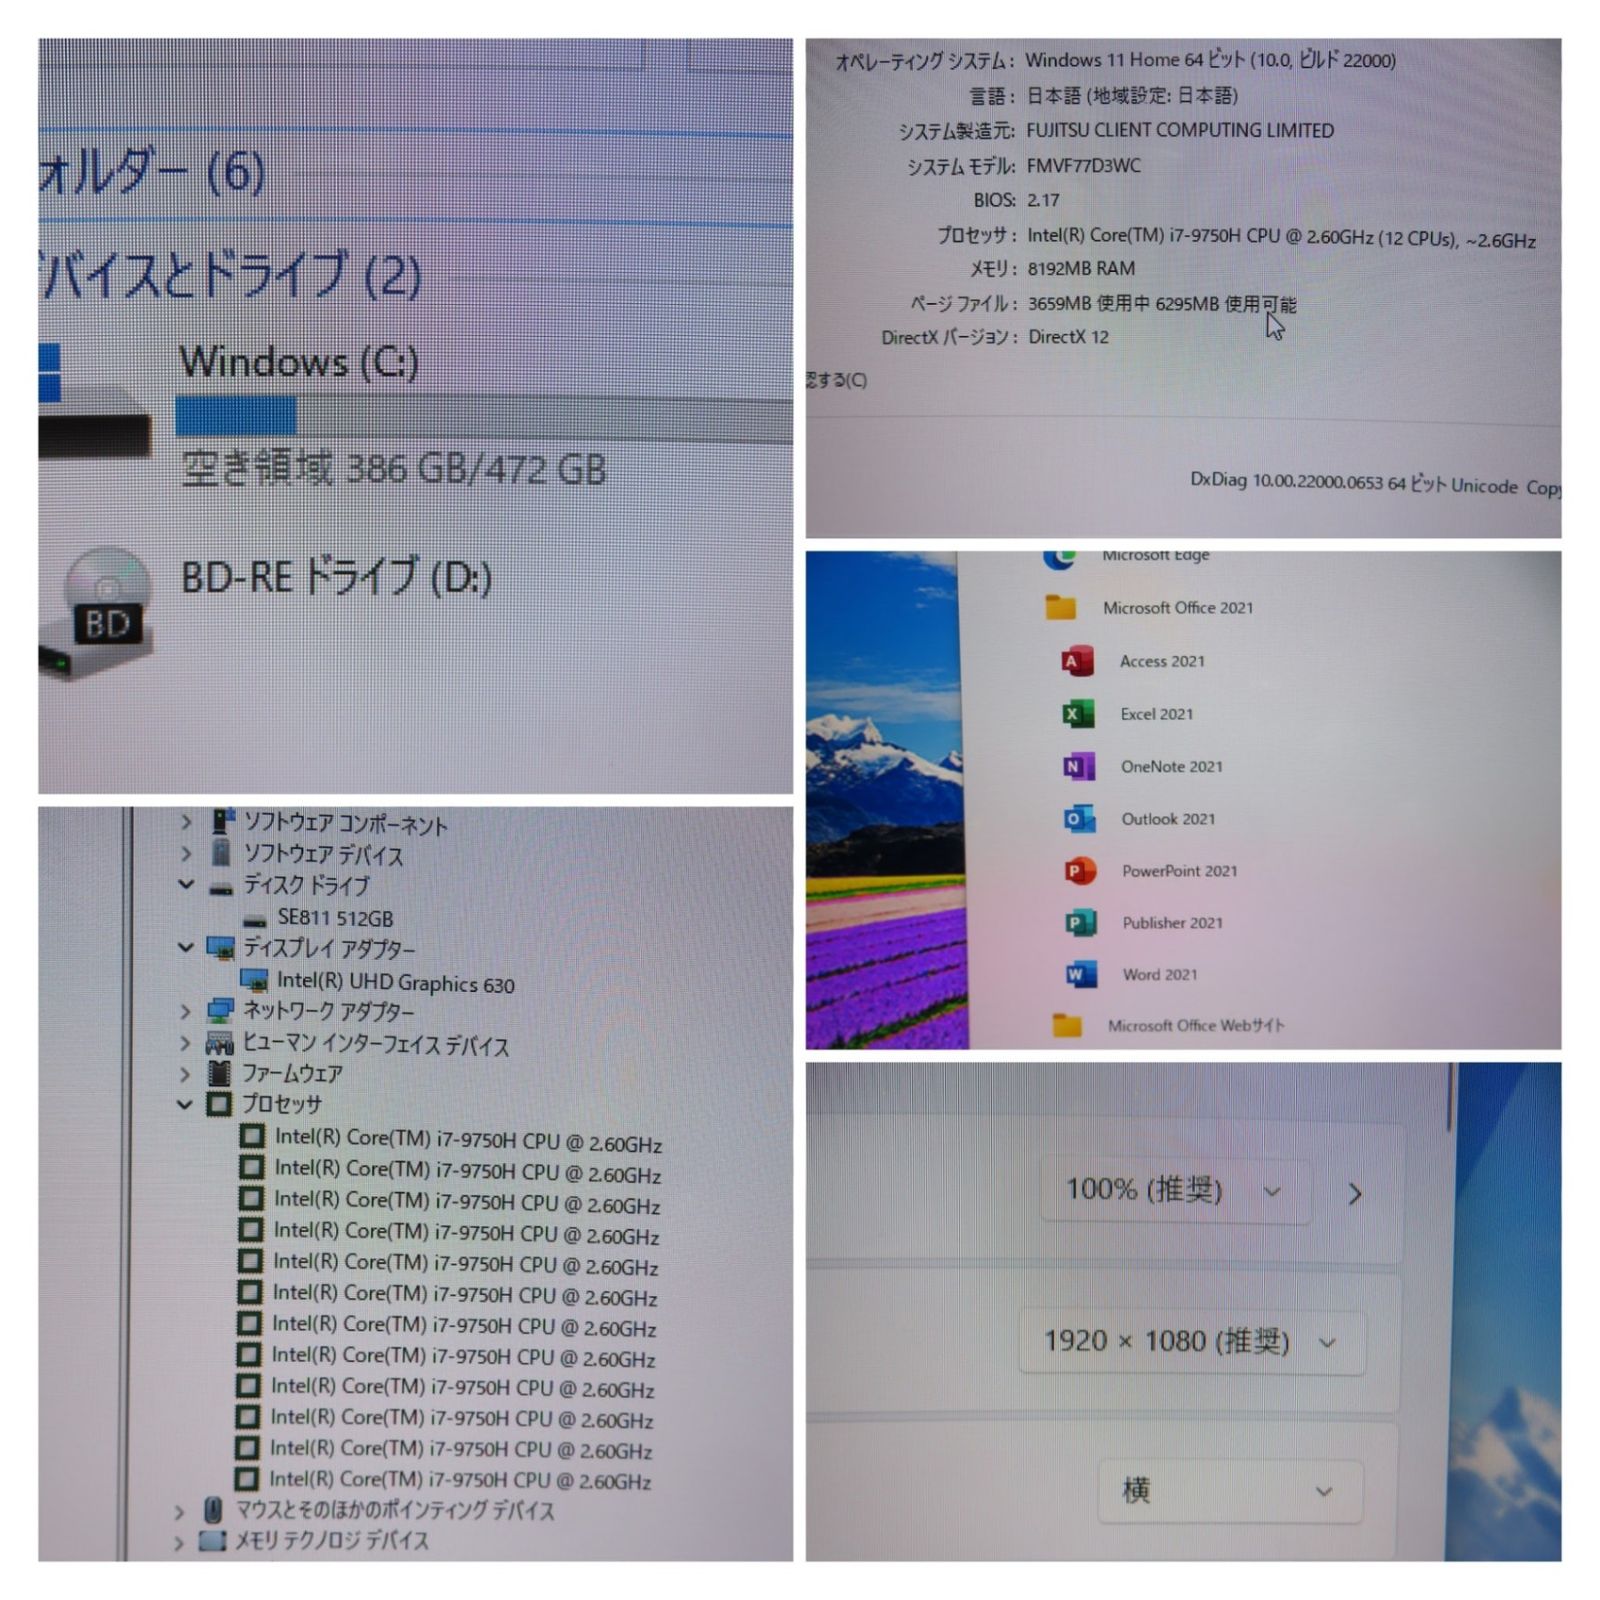This screenshot has width=1600, height=1600.
Task: Open the Microsoft Office 2021 folder icon
Action: [1060, 607]
